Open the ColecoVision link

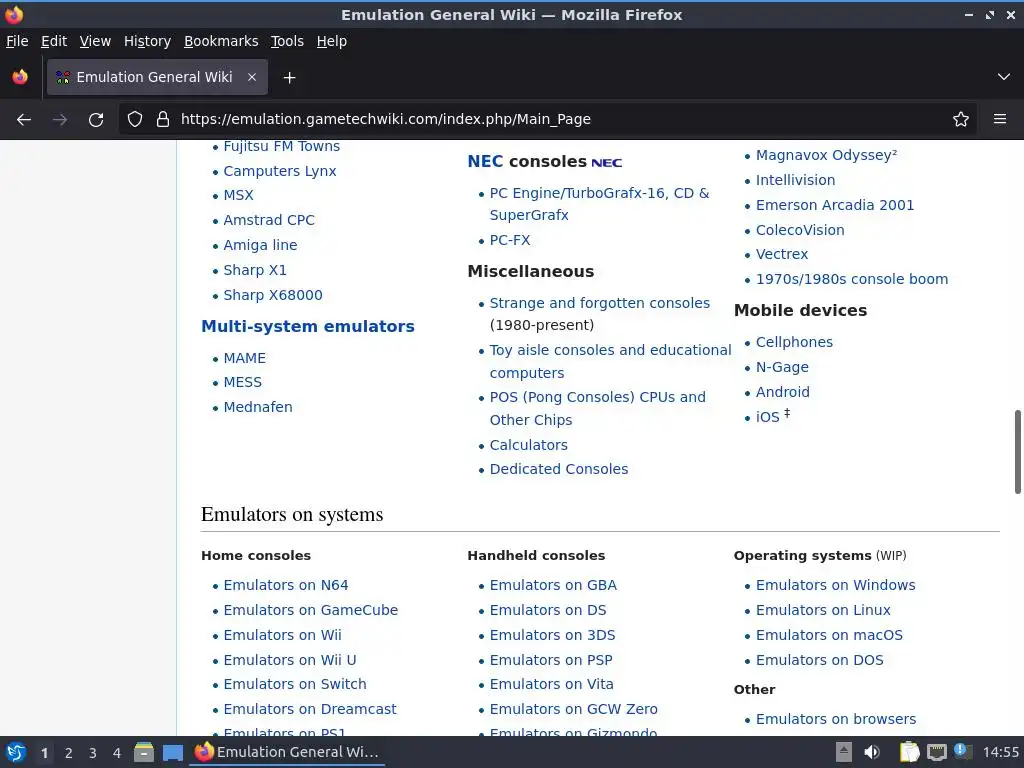click(800, 231)
